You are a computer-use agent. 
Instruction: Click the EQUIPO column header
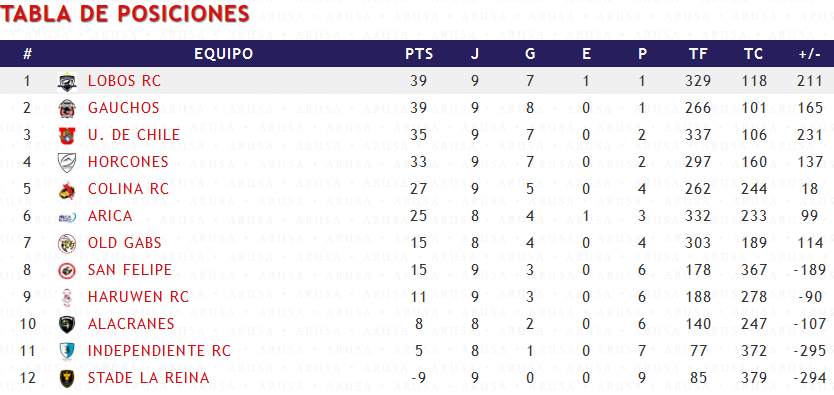pos(223,54)
